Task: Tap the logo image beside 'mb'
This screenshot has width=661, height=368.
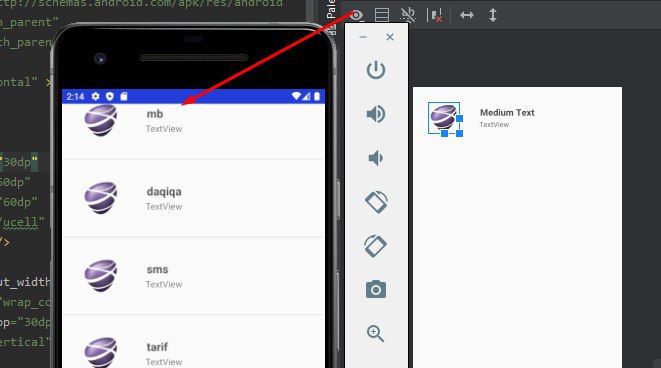Action: click(x=101, y=121)
